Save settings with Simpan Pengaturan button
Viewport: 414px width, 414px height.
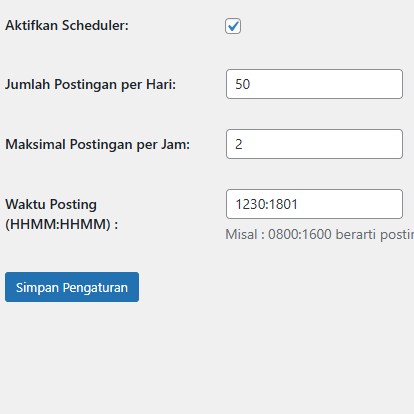[72, 287]
